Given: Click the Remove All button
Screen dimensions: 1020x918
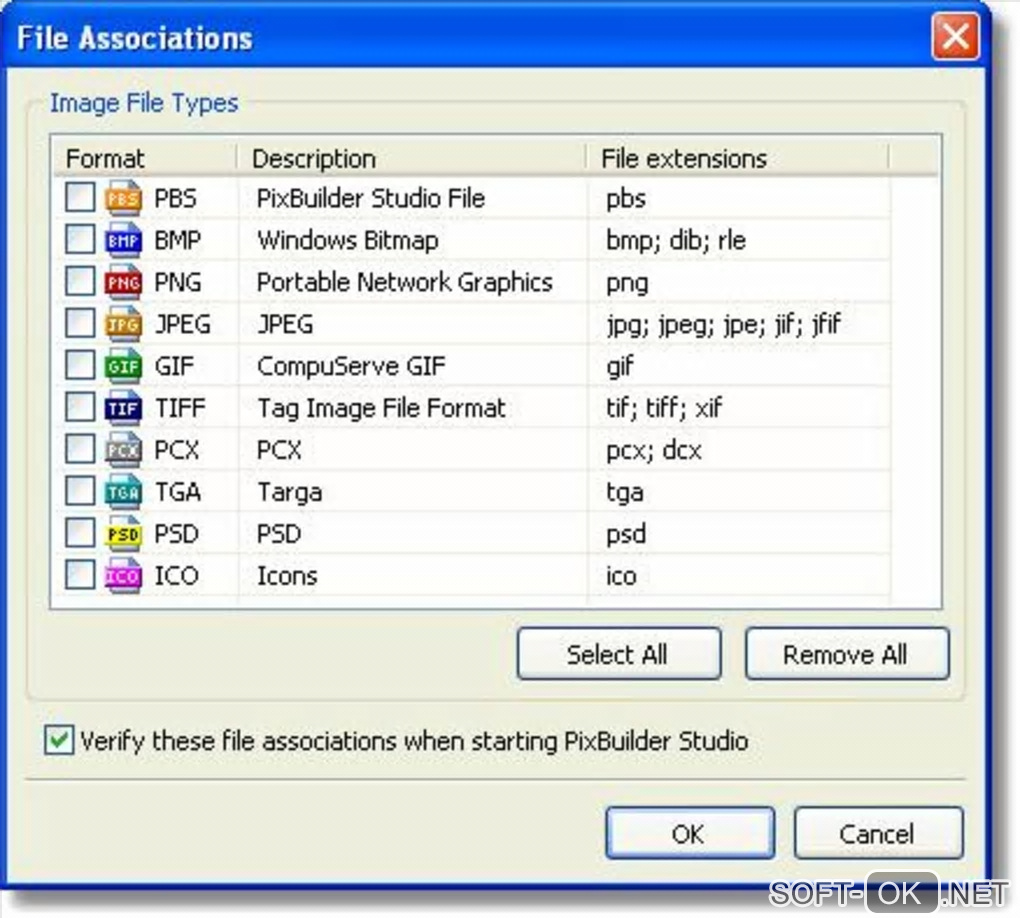Looking at the screenshot, I should point(846,654).
